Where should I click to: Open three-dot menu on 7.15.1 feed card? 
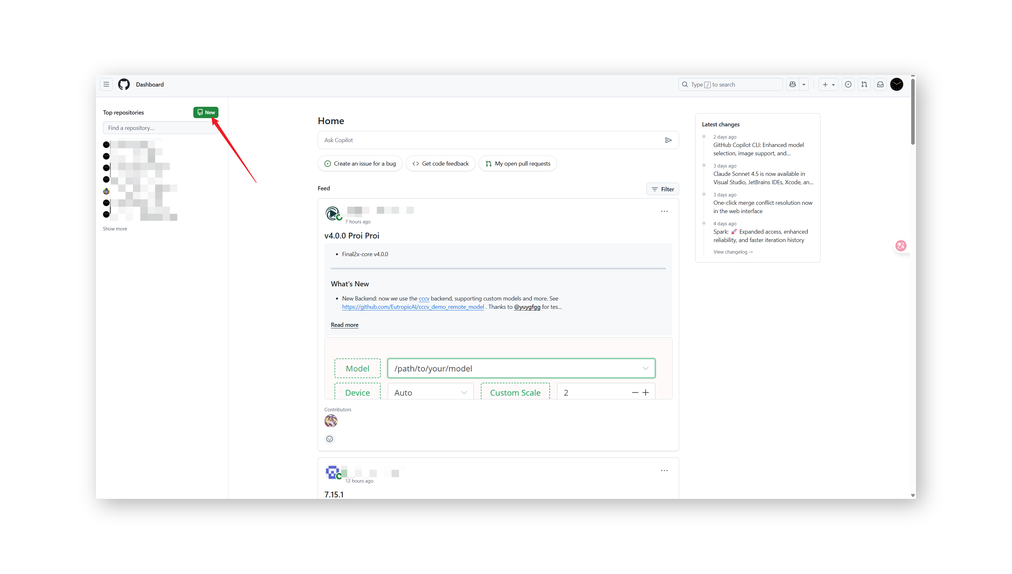tap(664, 471)
